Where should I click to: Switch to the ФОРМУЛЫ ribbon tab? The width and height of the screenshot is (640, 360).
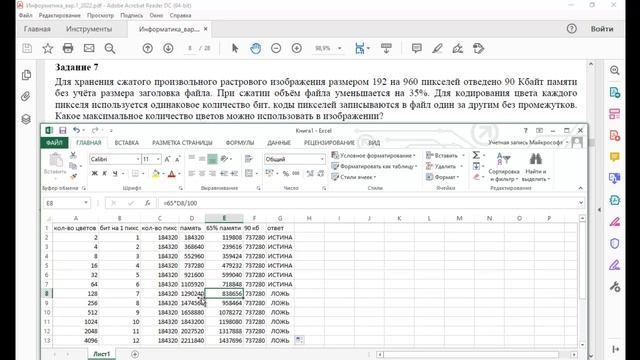click(240, 142)
